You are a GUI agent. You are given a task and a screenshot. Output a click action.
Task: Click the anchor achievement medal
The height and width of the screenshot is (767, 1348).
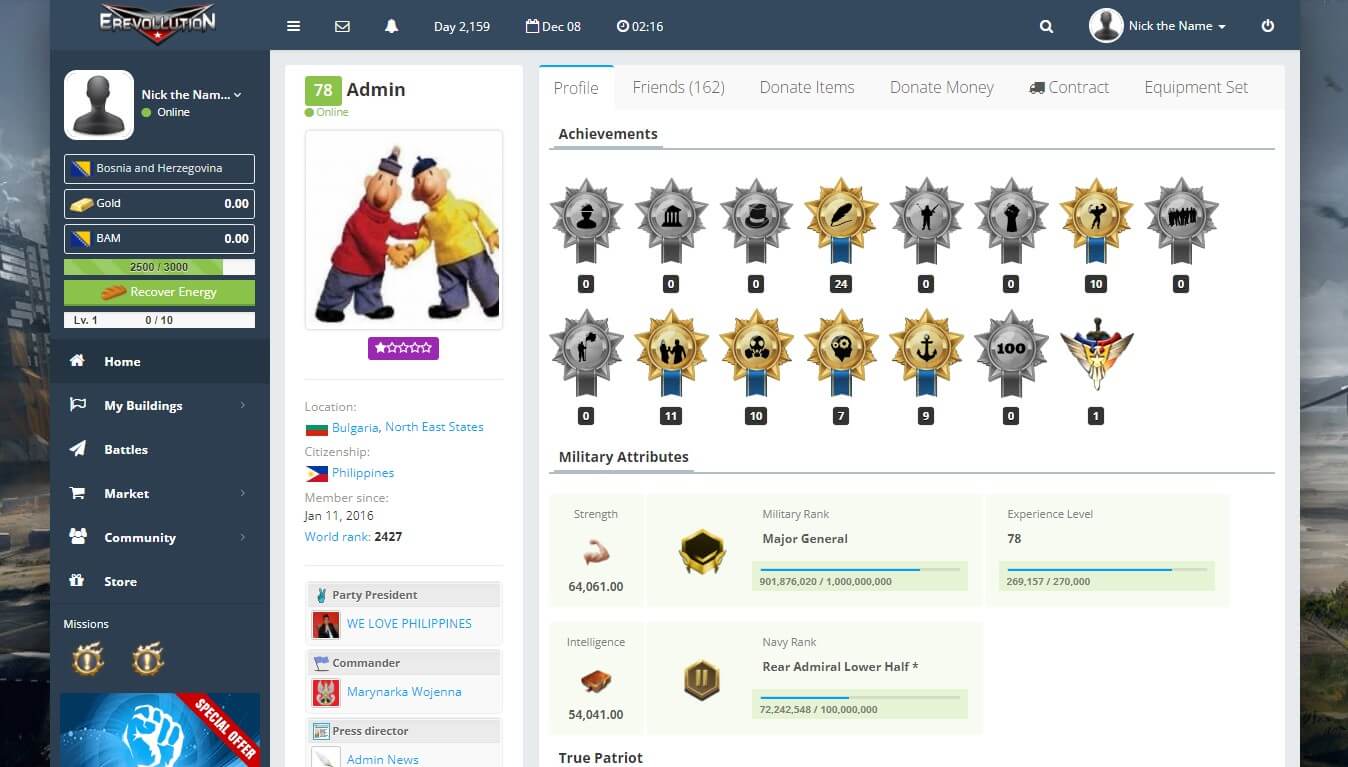tap(926, 351)
